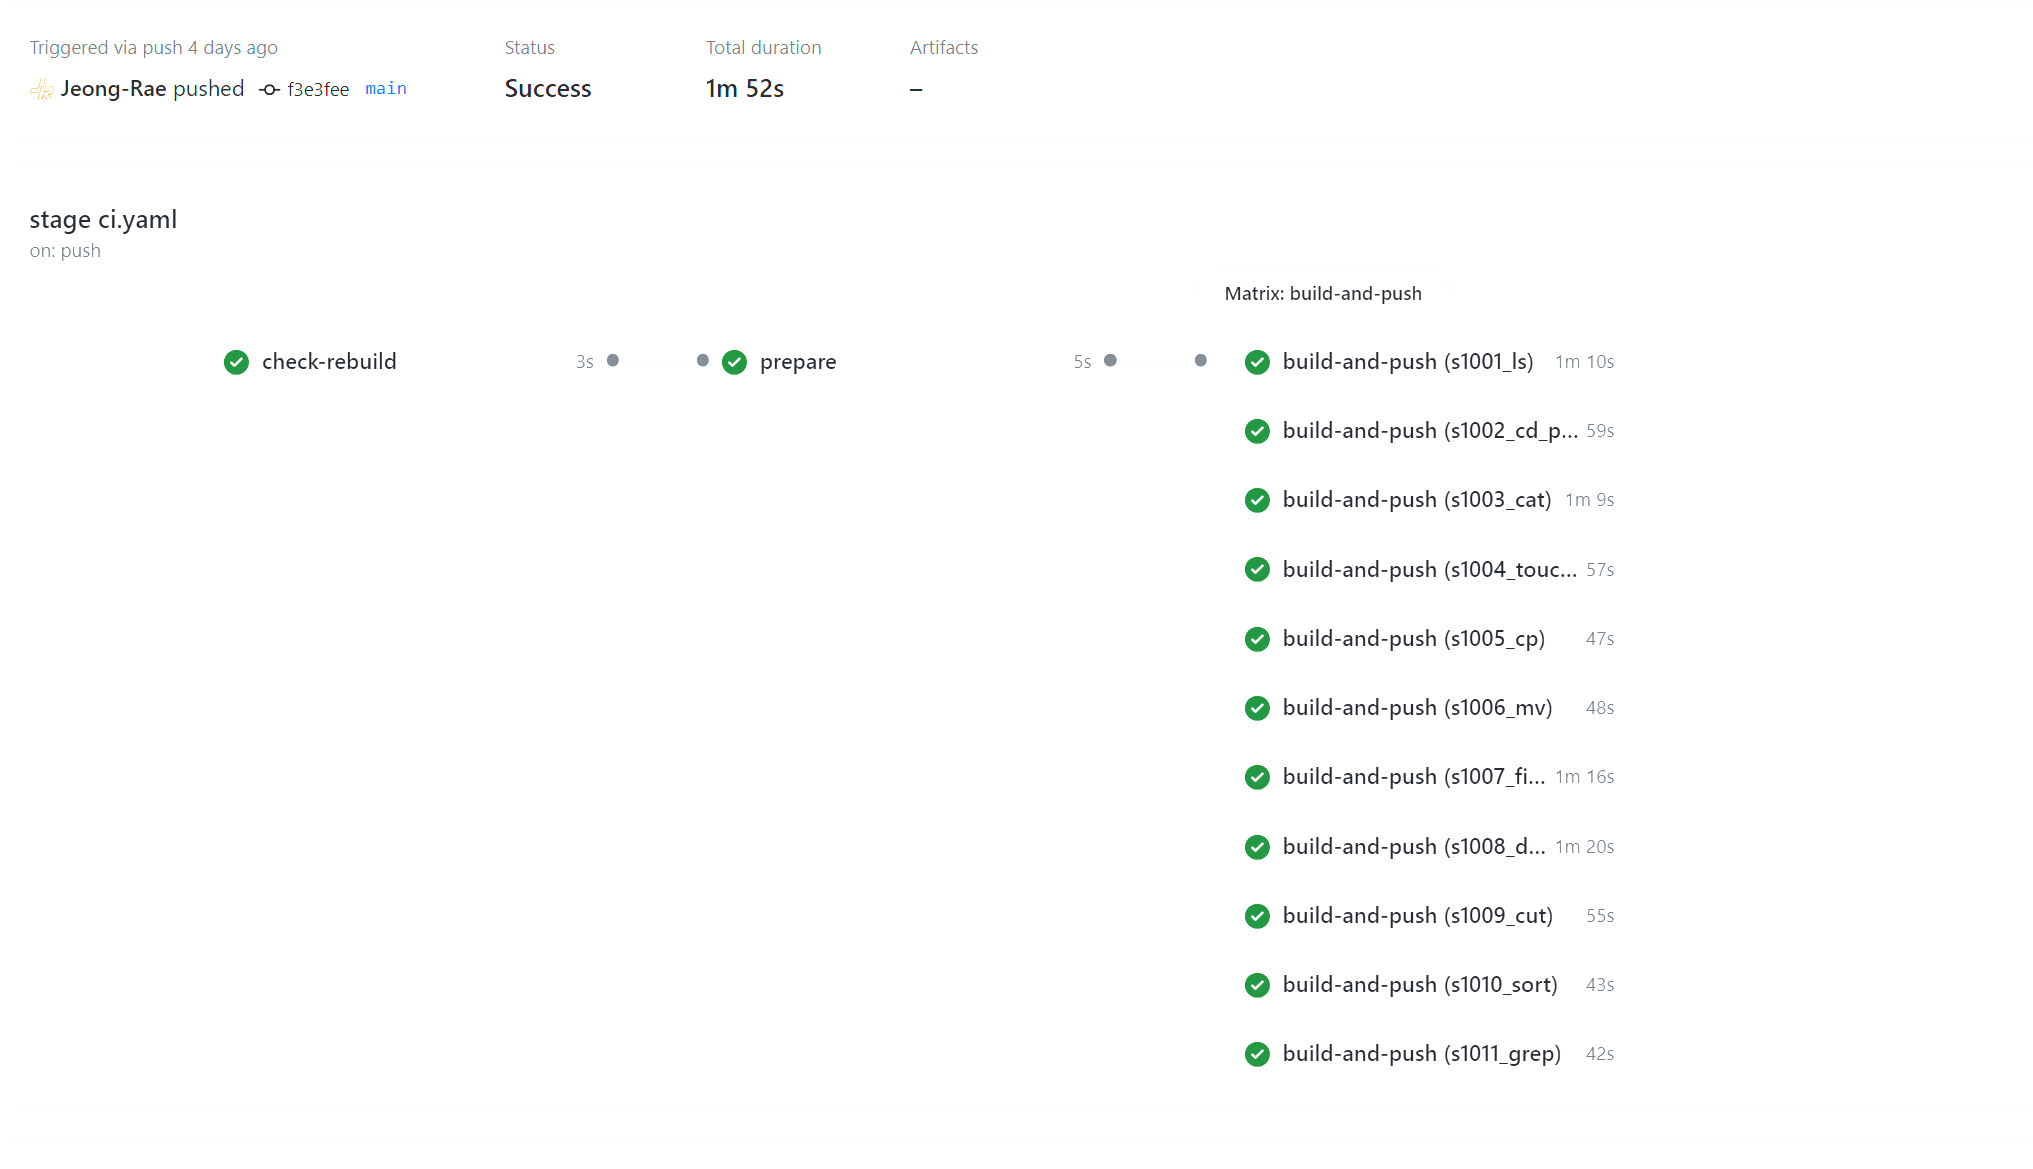The width and height of the screenshot is (2033, 1169).
Task: Click the commit icon before f3e3fee
Action: (x=268, y=89)
